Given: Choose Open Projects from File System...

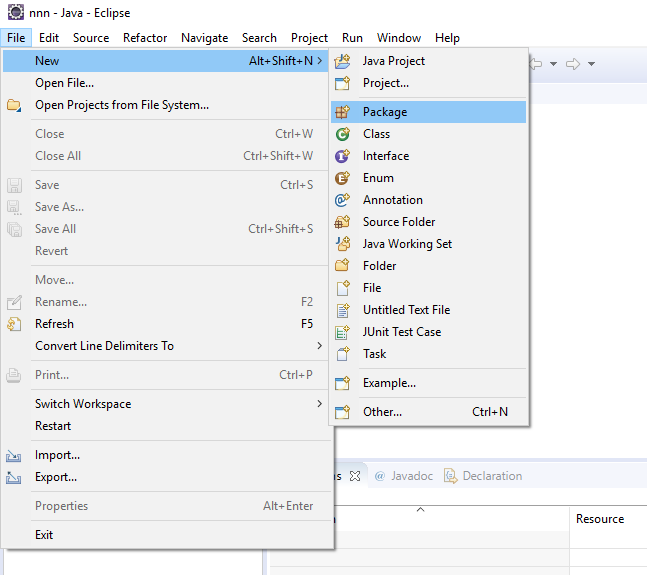Looking at the screenshot, I should click(x=165, y=105).
